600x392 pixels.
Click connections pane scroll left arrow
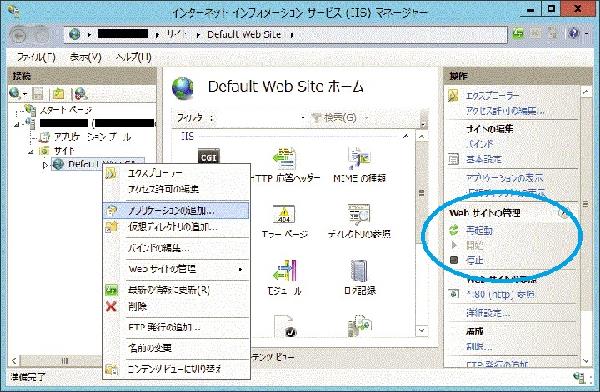pos(14,361)
